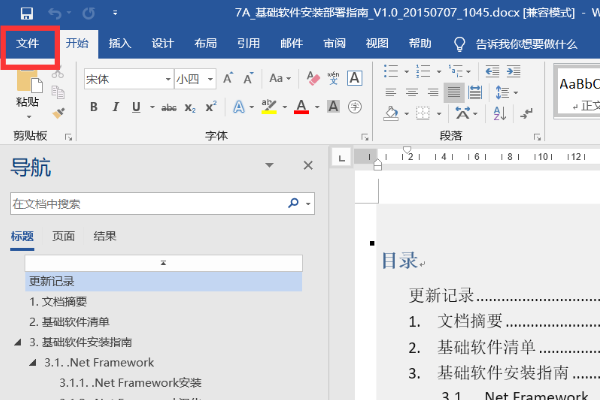Switch to the 邮件 ribbon tab

292,43
